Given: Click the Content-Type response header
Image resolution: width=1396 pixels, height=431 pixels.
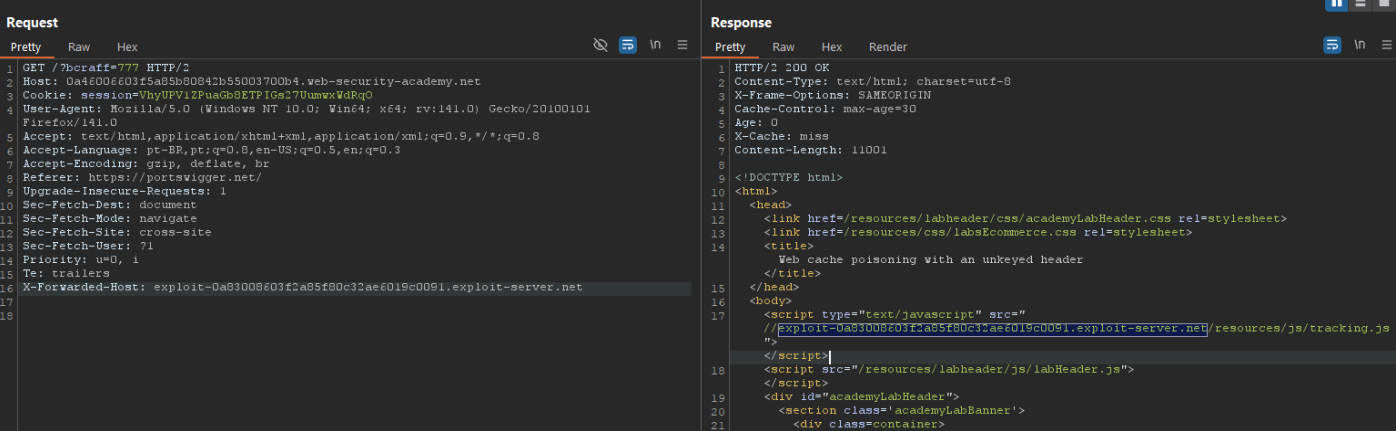Looking at the screenshot, I should click(872, 81).
